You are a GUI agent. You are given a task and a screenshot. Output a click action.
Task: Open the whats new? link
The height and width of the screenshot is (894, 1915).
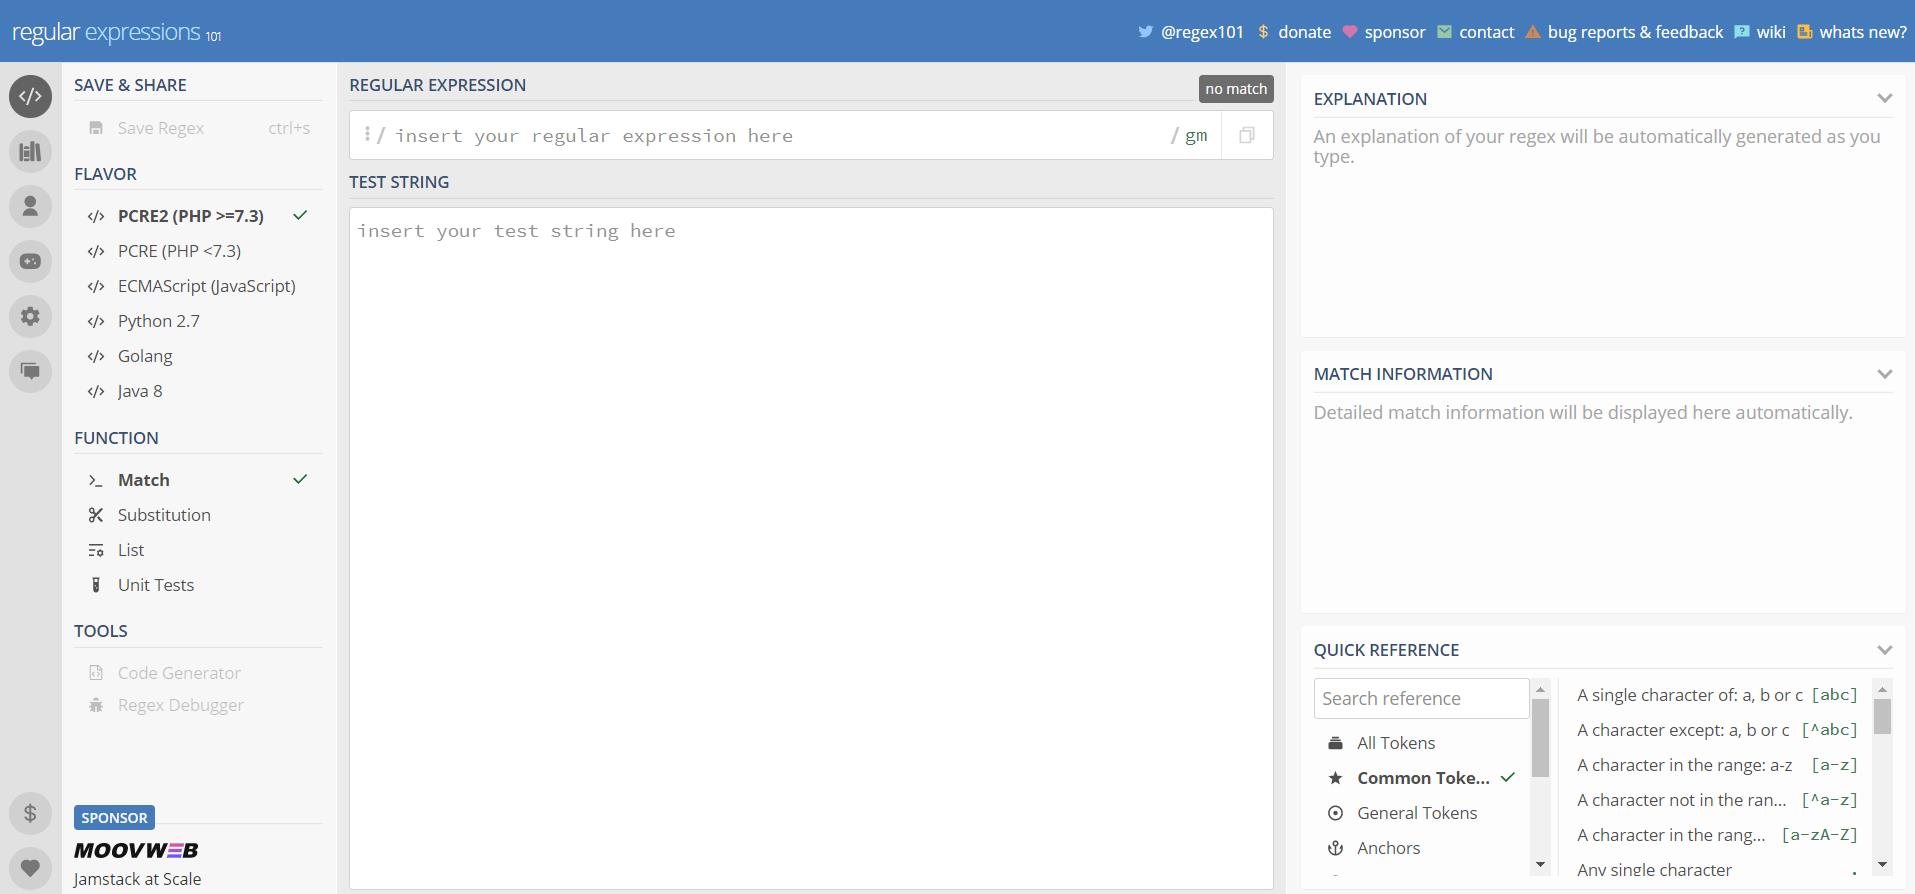pos(1852,32)
